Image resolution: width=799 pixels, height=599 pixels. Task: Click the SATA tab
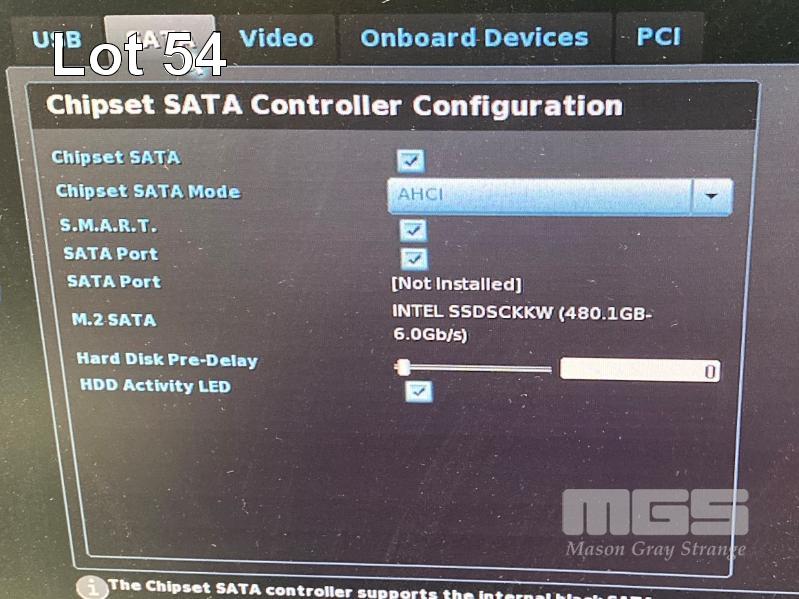[159, 40]
